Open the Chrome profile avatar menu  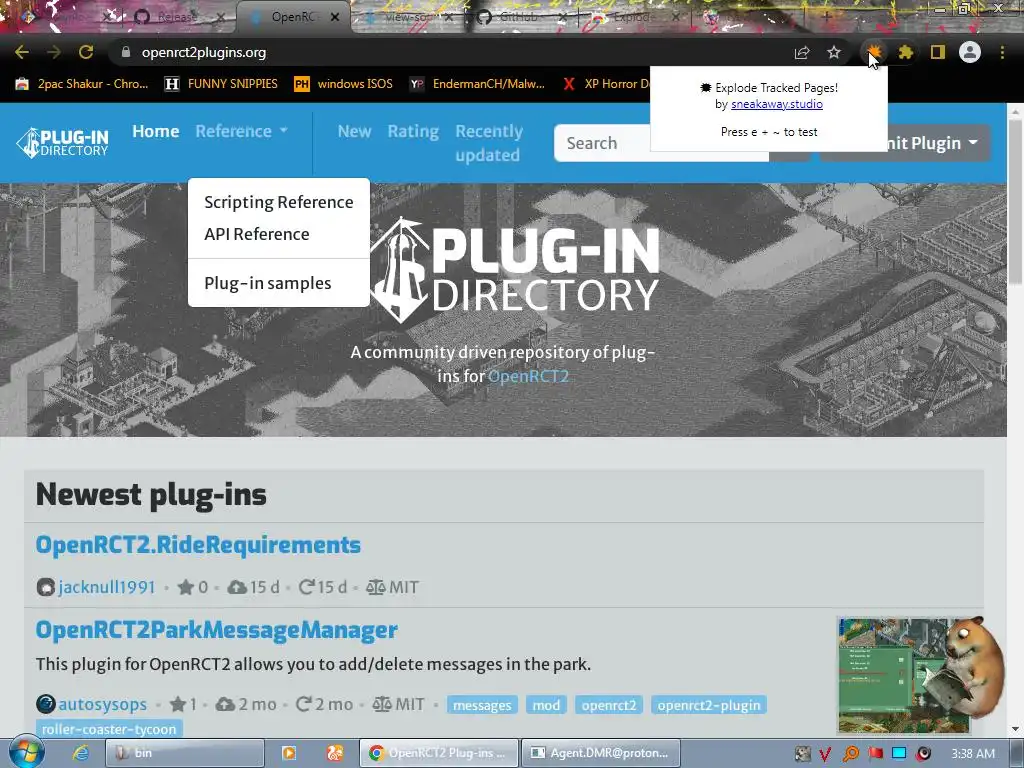coord(970,52)
